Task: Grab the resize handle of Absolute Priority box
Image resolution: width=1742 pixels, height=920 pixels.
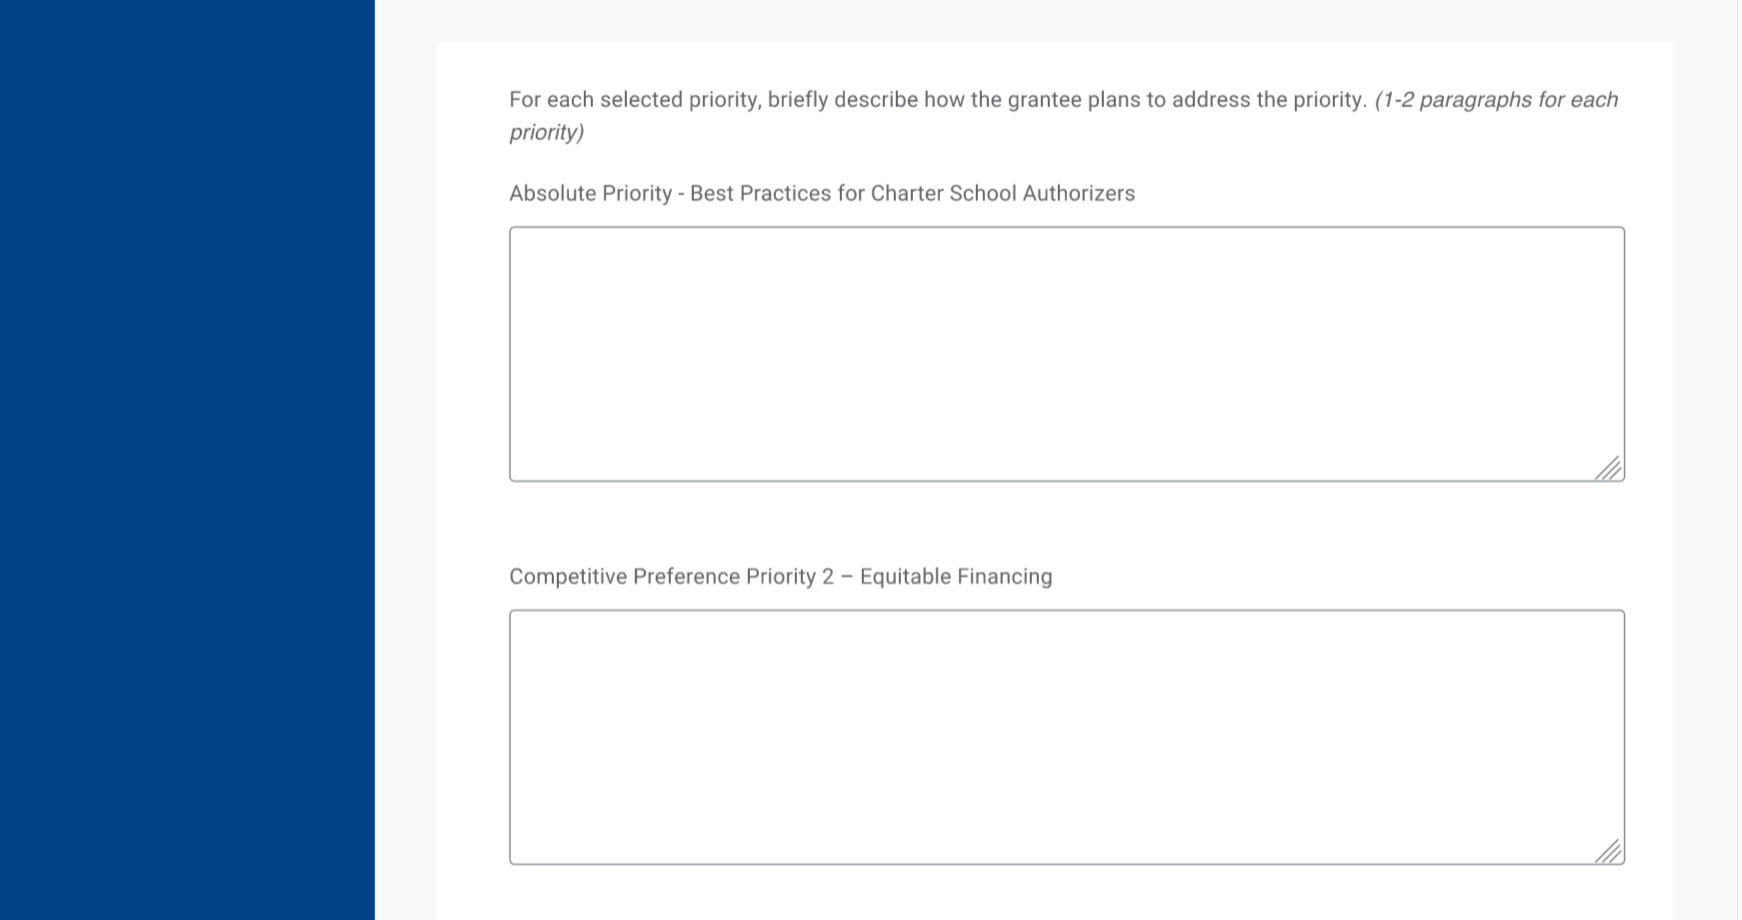Action: pos(1608,468)
